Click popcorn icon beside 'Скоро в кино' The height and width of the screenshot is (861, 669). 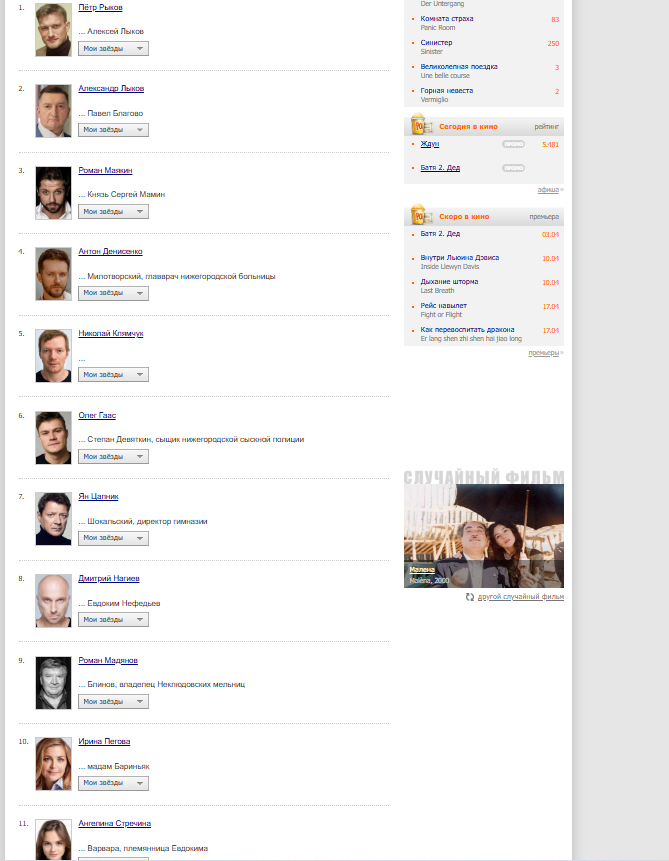(420, 215)
